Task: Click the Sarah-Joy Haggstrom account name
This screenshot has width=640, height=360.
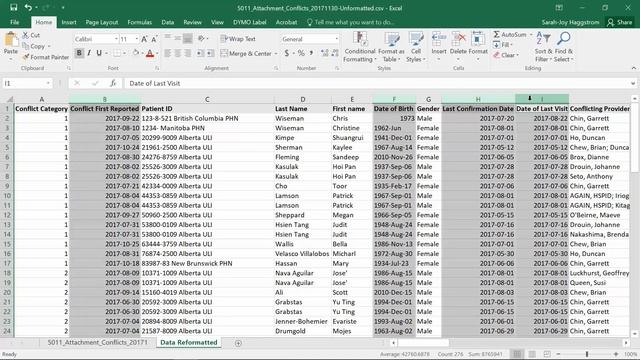Action: [570, 22]
